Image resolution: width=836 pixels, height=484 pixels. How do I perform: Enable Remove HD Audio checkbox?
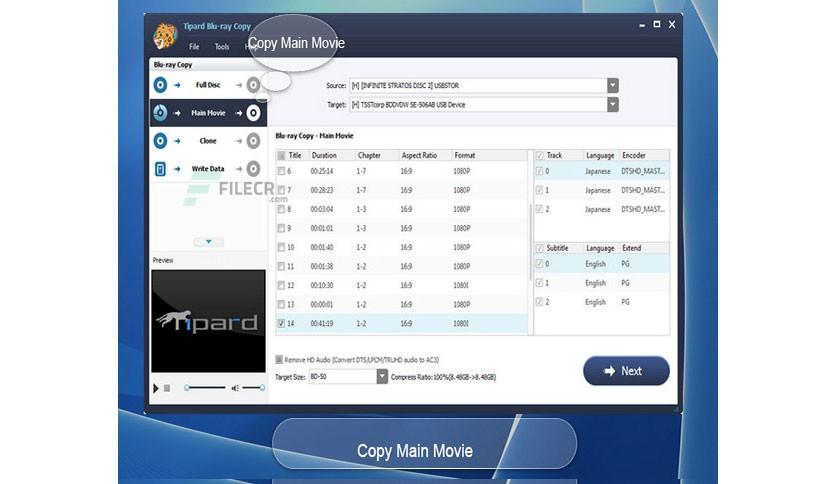coord(279,360)
